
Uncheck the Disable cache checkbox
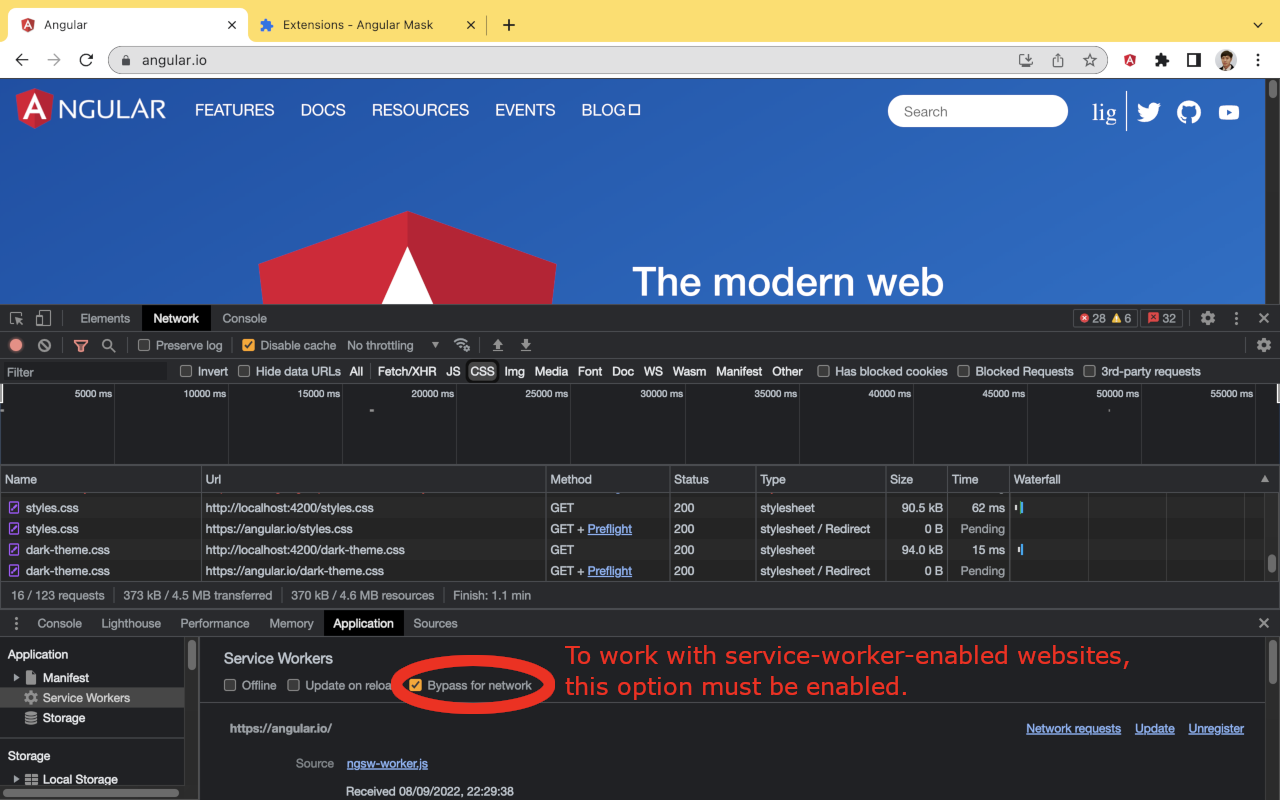click(x=249, y=345)
